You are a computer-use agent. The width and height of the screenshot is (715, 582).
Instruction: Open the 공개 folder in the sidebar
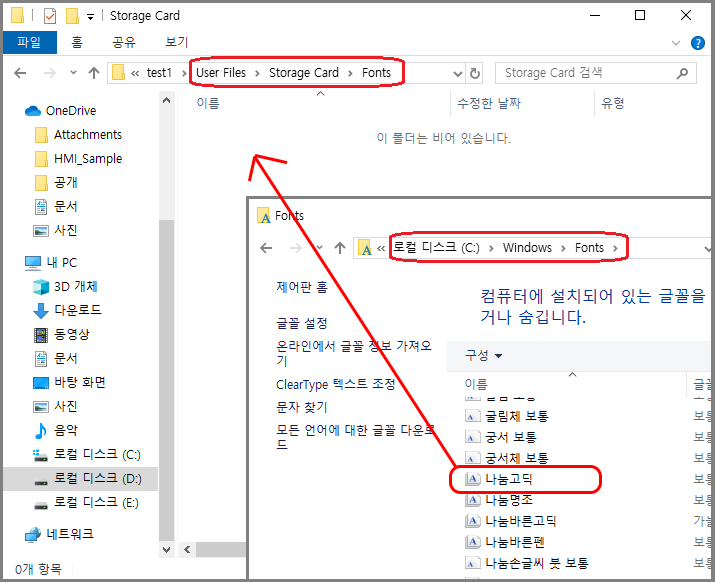click(56, 182)
